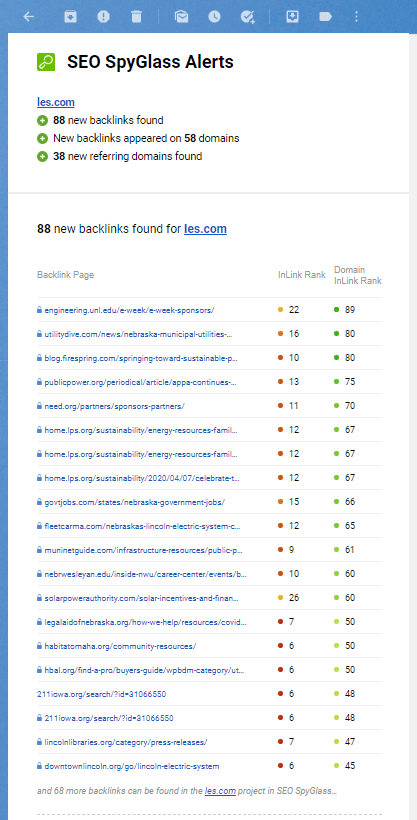Image resolution: width=417 pixels, height=820 pixels.
Task: Delete the email with the trash icon
Action: [137, 17]
